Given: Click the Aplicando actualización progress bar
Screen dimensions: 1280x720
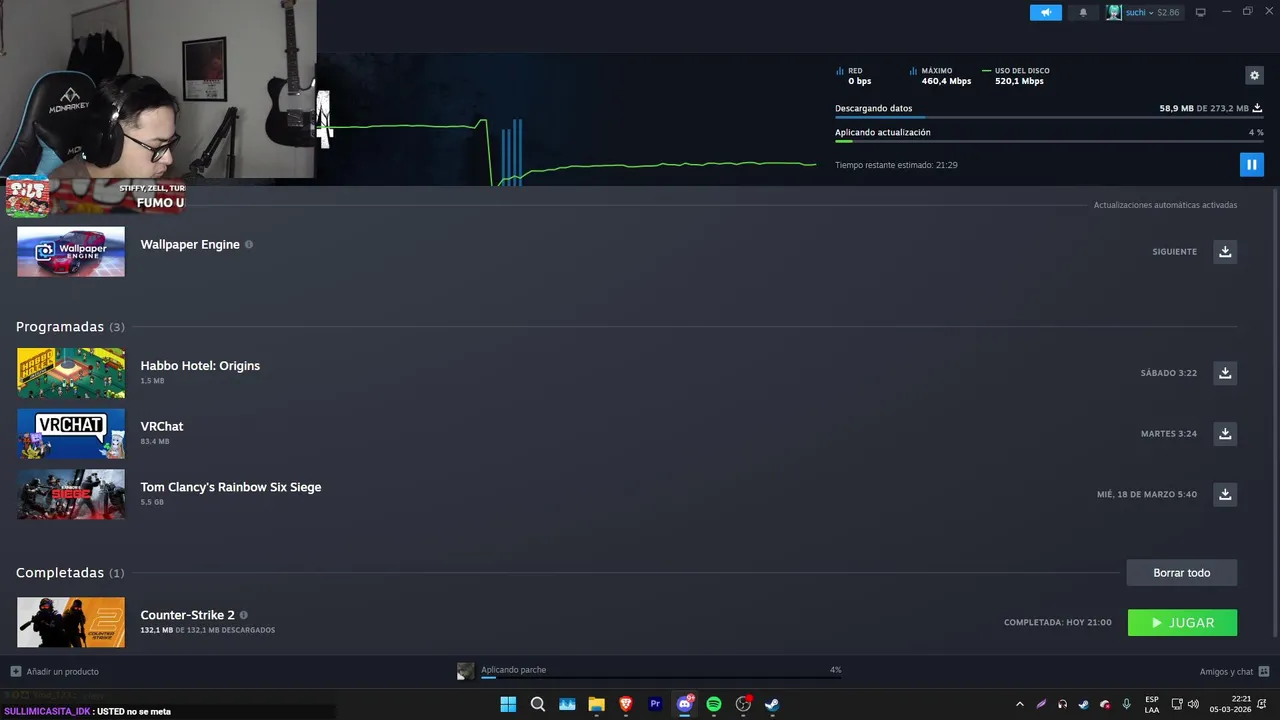Looking at the screenshot, I should [x=1049, y=142].
